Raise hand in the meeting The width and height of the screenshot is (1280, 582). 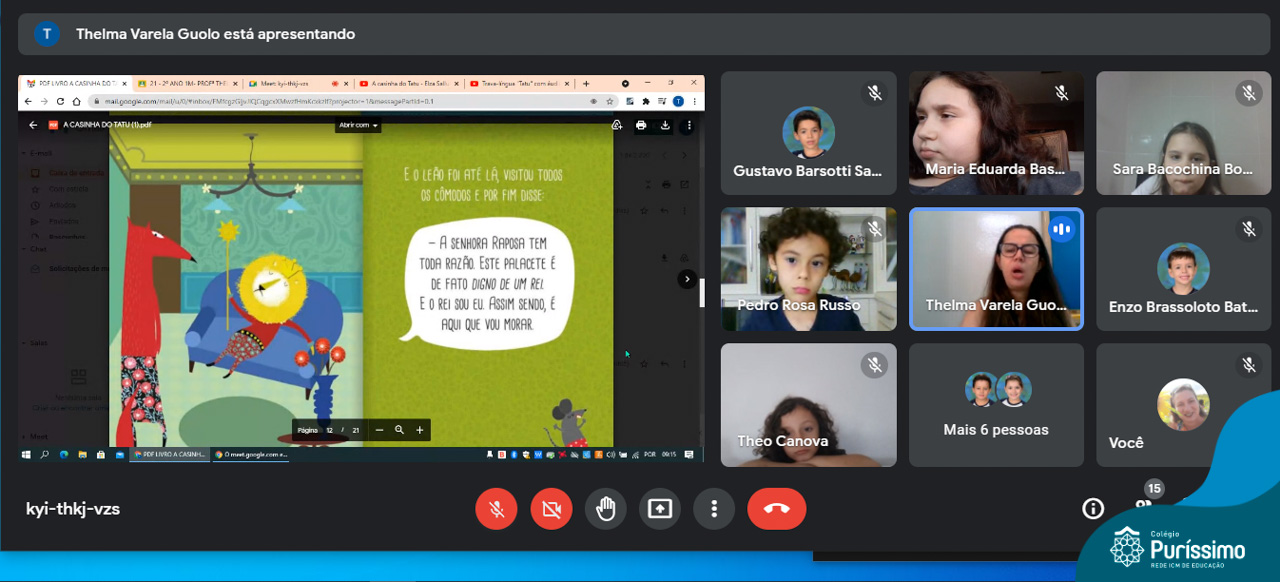tap(605, 509)
